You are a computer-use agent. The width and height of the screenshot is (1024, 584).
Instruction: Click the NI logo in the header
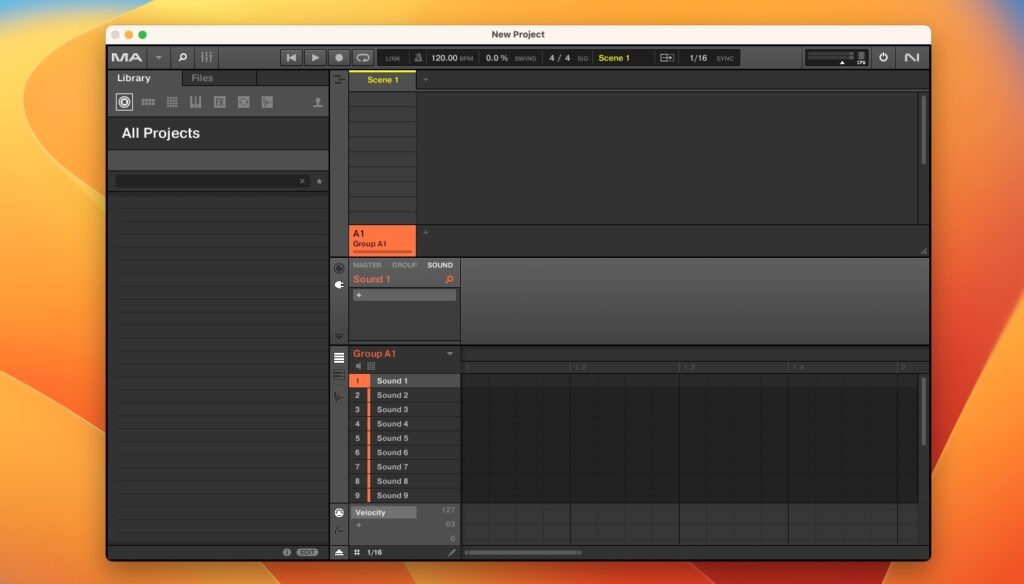coord(911,57)
